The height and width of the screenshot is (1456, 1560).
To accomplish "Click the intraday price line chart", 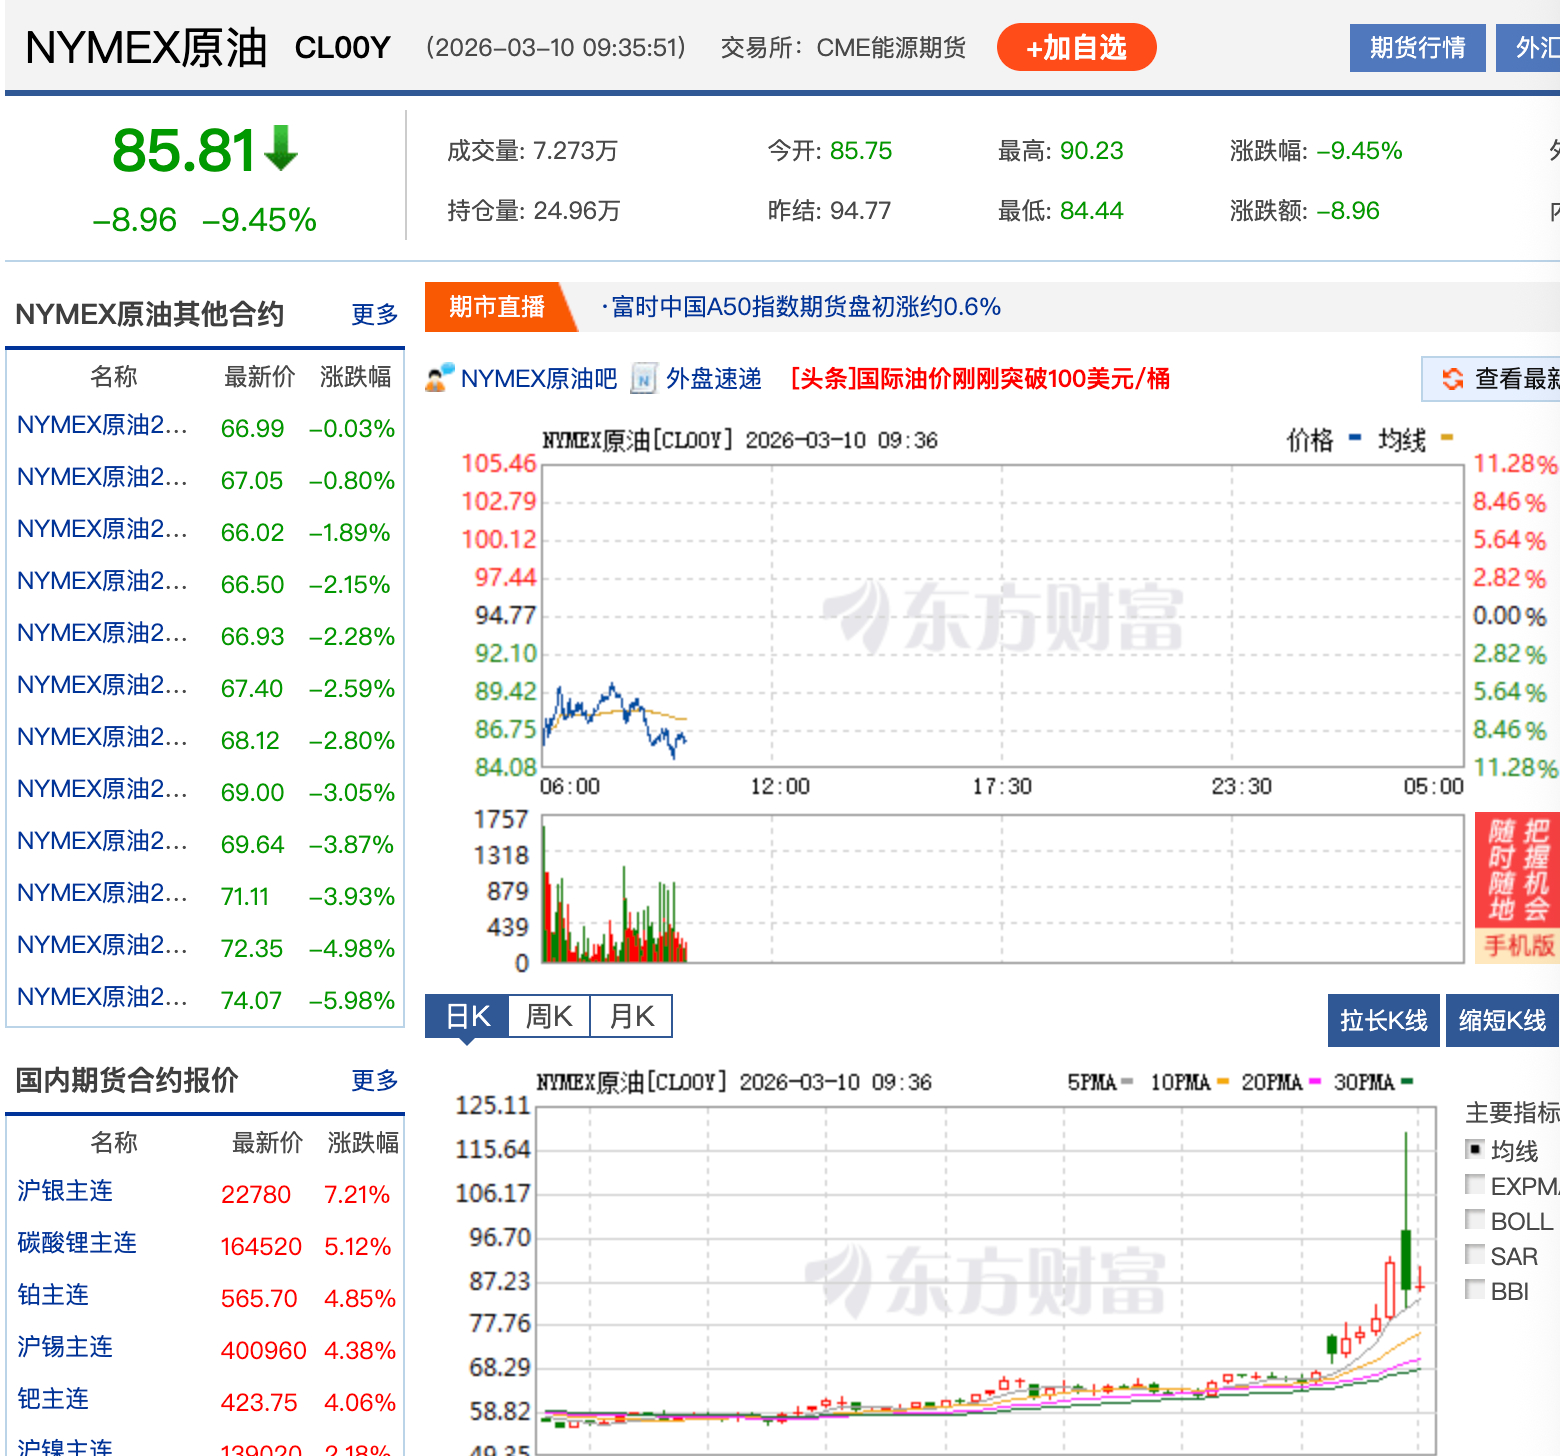I will [x=1002, y=616].
